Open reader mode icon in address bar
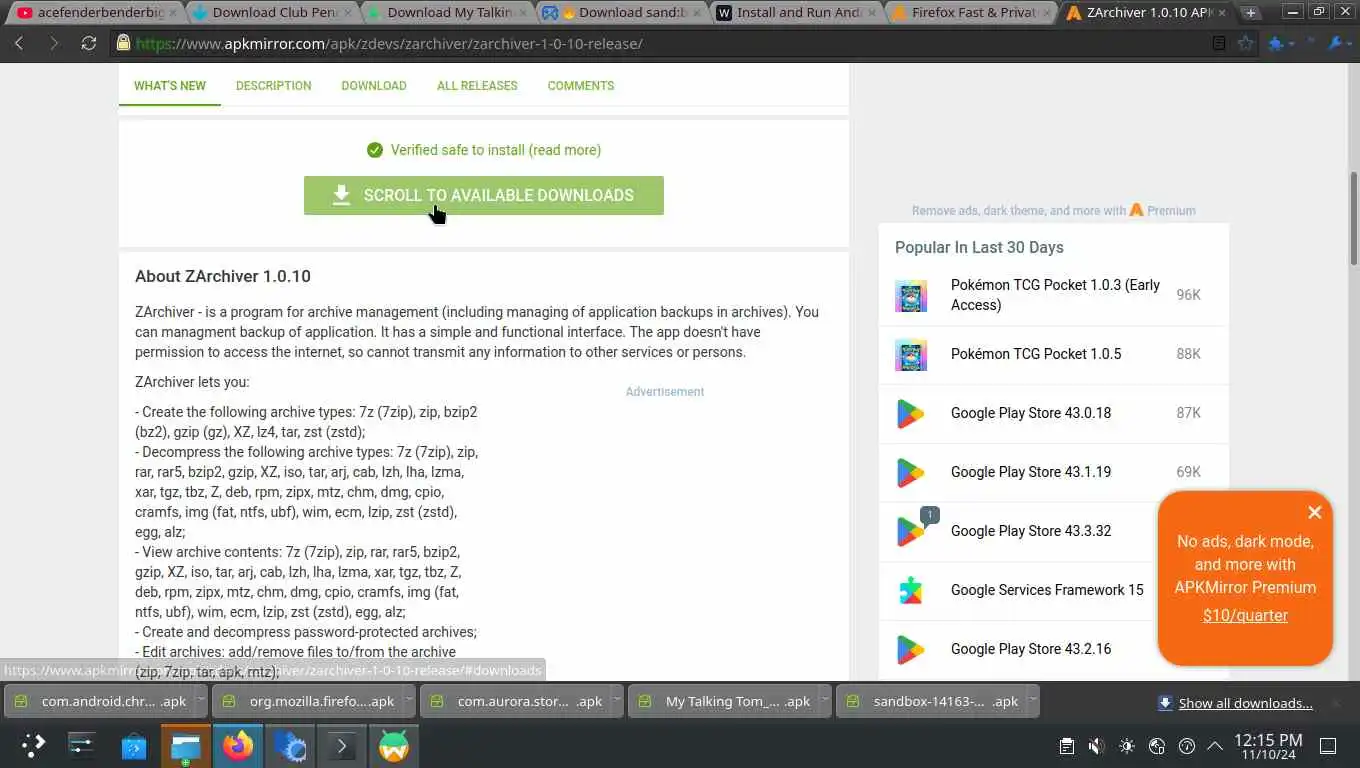 [x=1218, y=44]
